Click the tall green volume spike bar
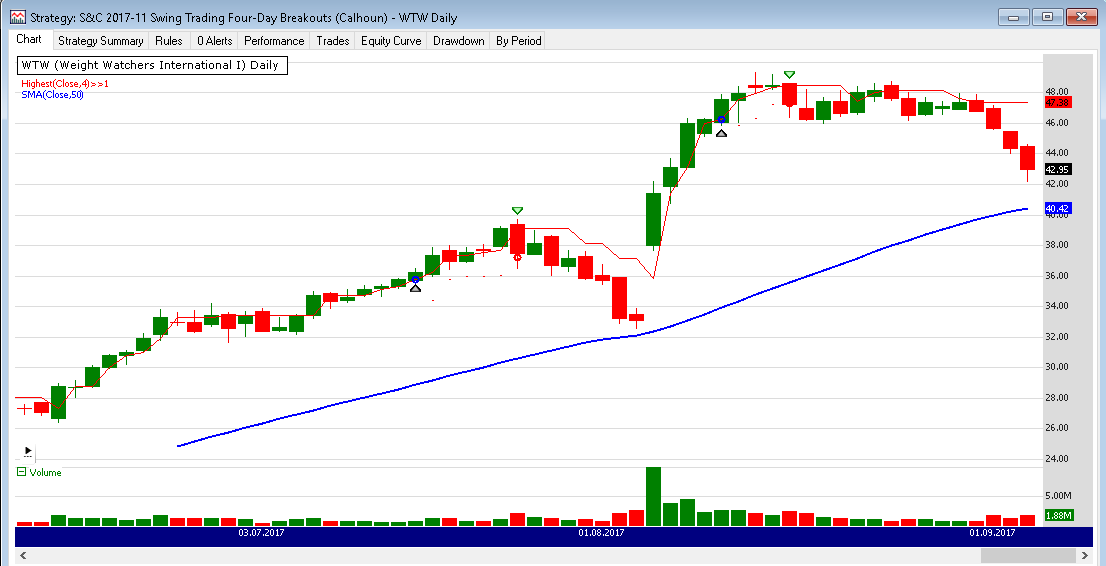Screen dimensions: 1106x566 (653, 496)
